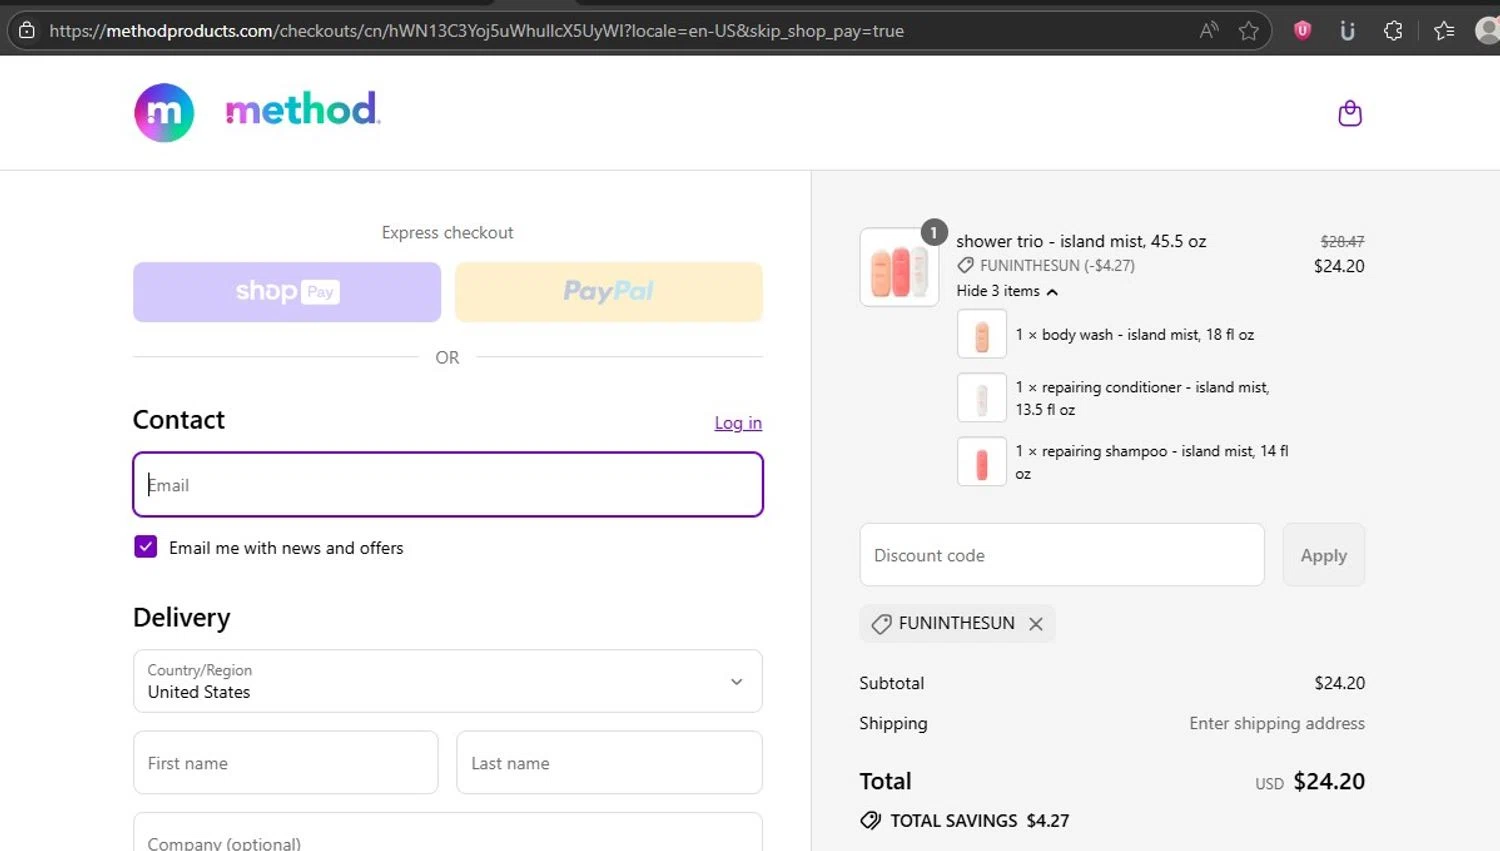Click the browser URL address text

click(476, 31)
